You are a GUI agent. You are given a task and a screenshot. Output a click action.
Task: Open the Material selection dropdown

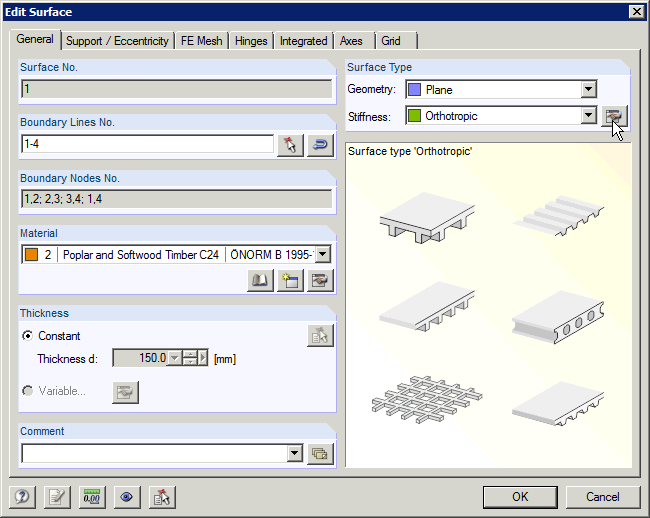[x=322, y=254]
